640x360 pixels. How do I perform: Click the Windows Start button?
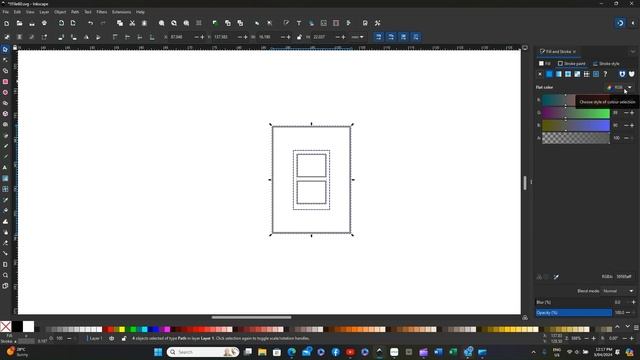click(x=158, y=352)
